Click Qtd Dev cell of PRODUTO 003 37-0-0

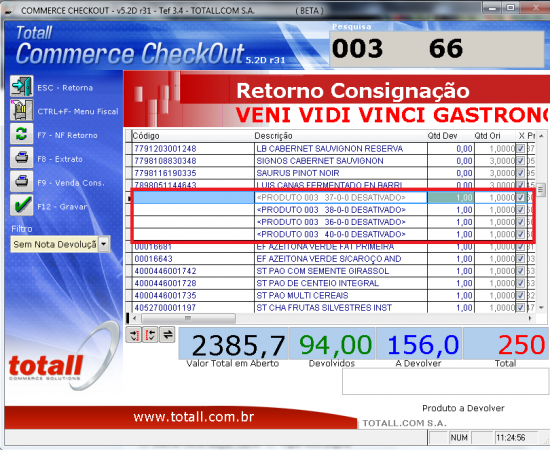(x=450, y=198)
